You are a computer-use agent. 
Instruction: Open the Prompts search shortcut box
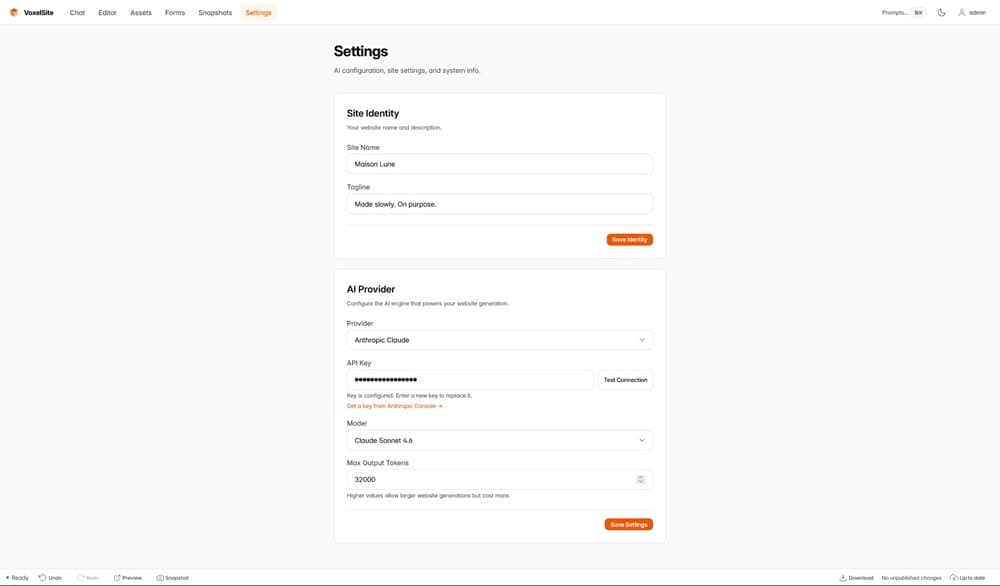902,13
